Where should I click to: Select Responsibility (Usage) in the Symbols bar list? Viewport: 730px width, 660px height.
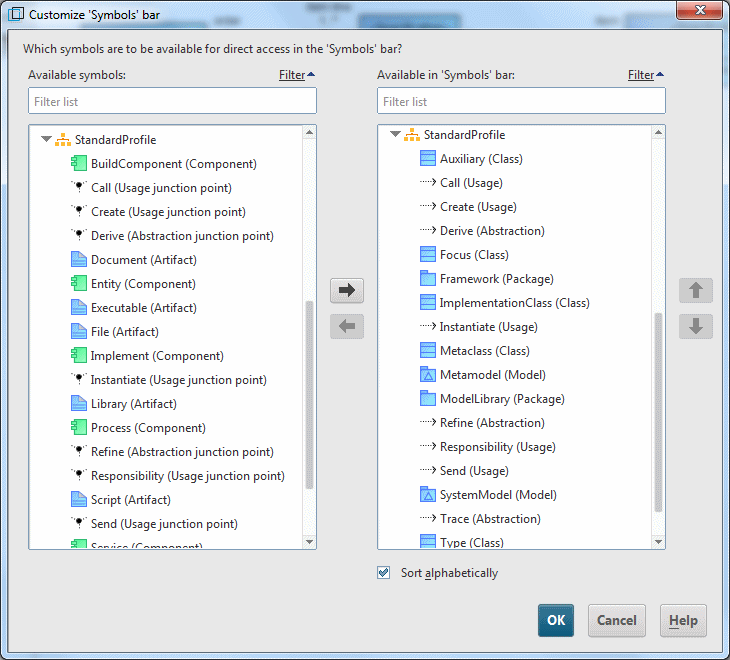coord(498,447)
